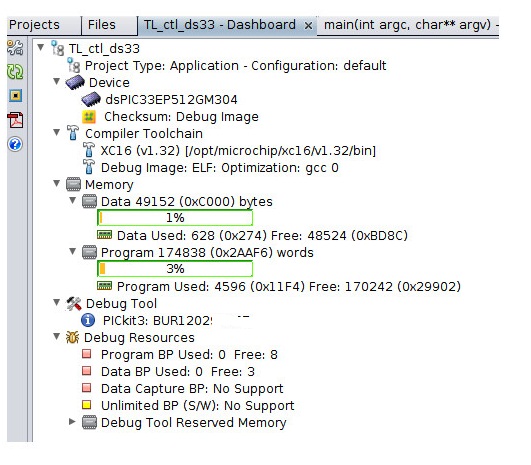Screen dimensions: 531x465
Task: Click red square beside Program BP Used
Action: click(87, 354)
